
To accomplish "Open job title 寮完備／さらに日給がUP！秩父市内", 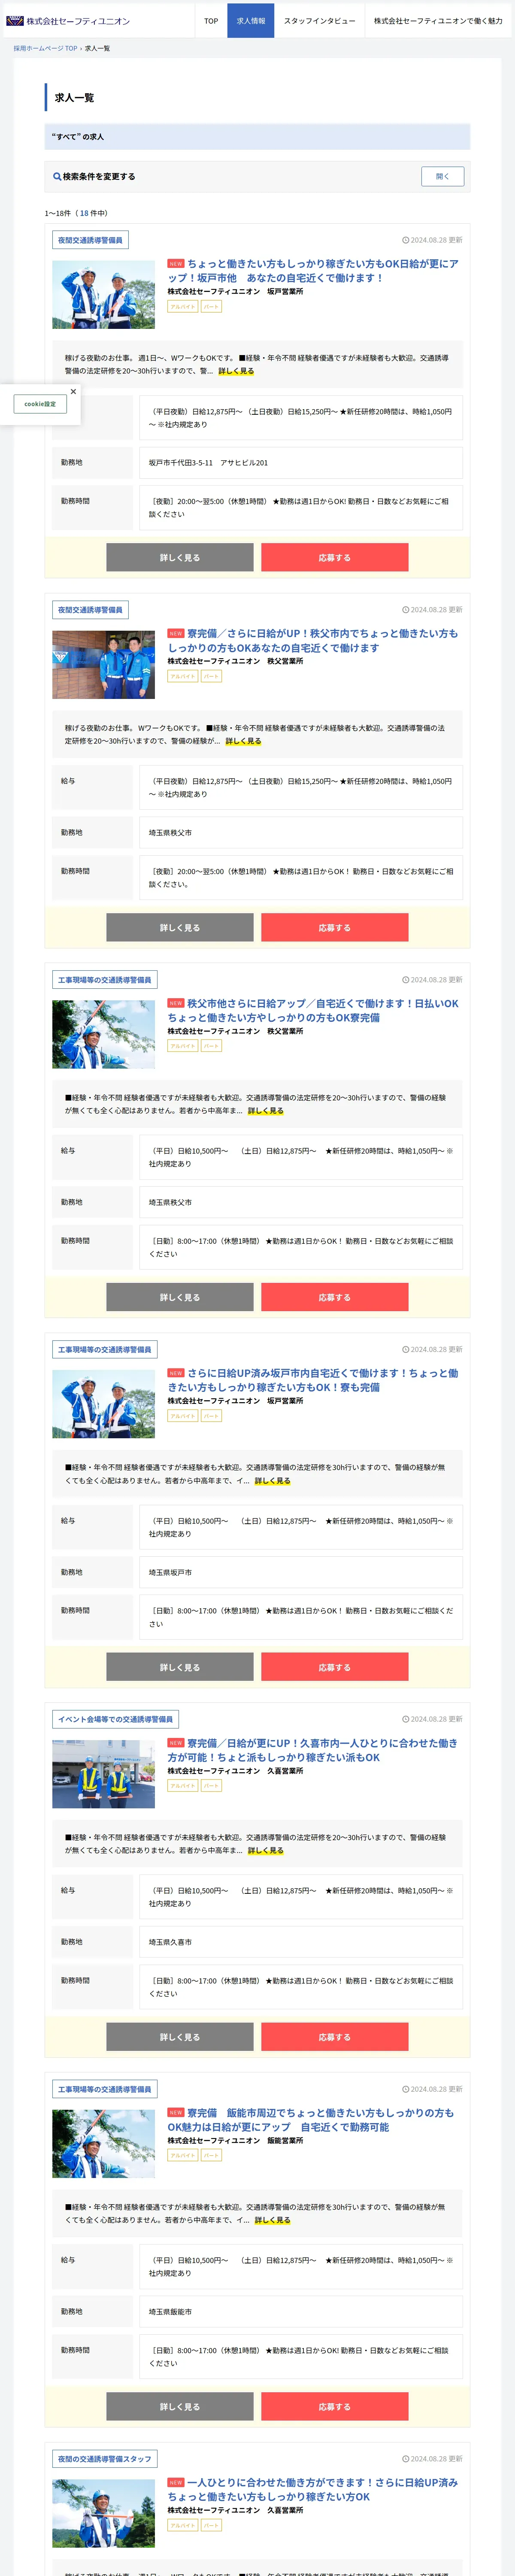I will coord(313,641).
